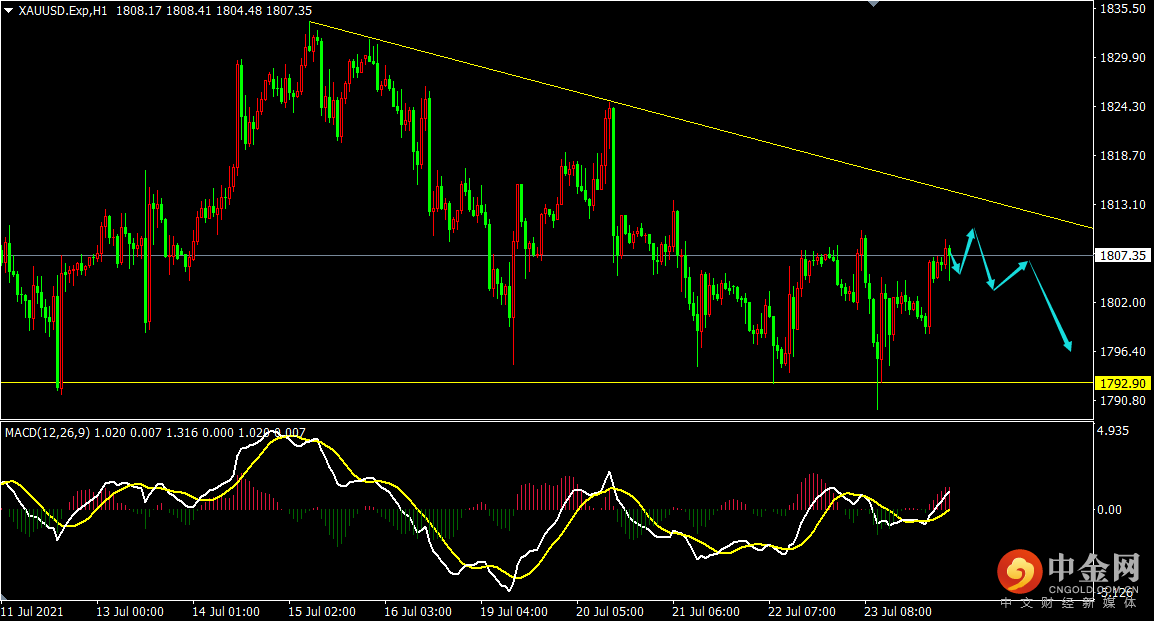Click the 1835.50 price axis label
The height and width of the screenshot is (621, 1154).
click(x=1122, y=9)
